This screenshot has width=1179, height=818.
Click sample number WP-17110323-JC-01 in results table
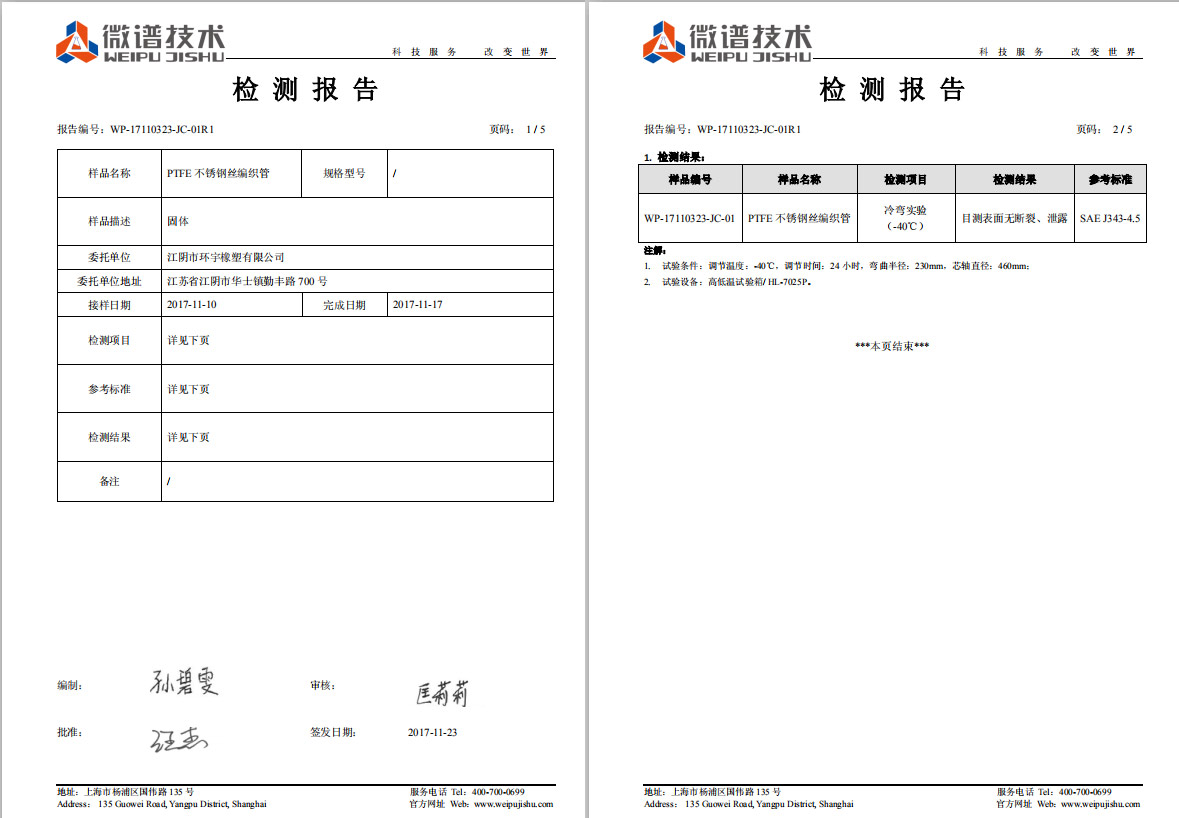point(689,218)
